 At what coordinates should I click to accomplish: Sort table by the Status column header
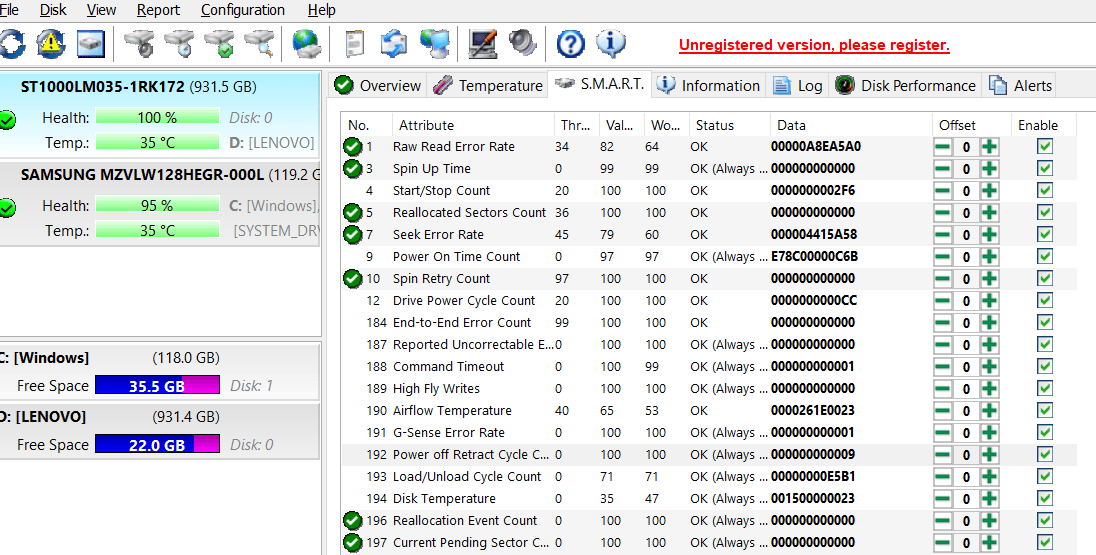click(729, 125)
